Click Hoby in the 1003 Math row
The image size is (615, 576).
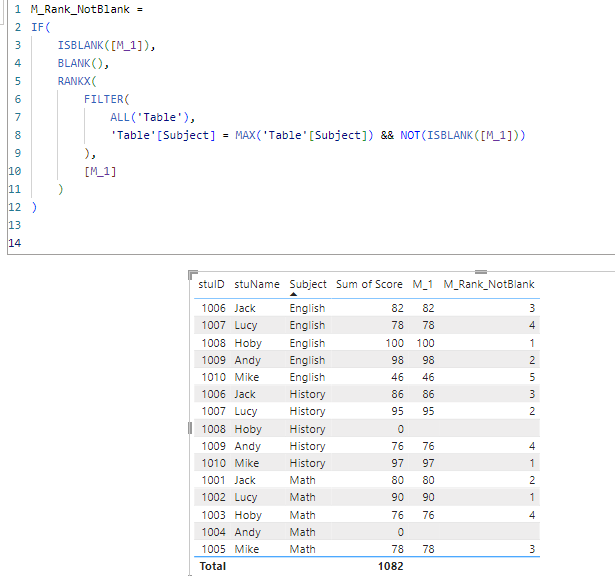click(248, 515)
